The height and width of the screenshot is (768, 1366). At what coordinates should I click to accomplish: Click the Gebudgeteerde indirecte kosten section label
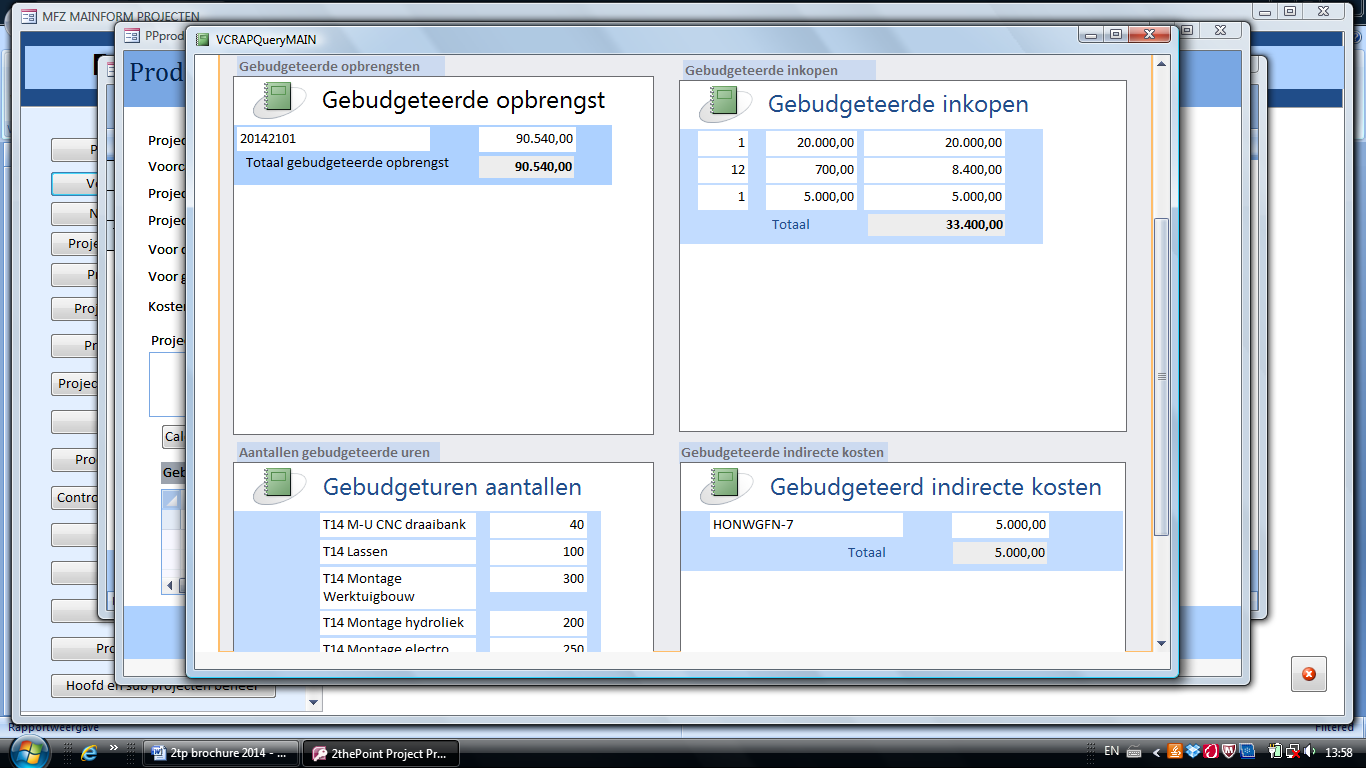(783, 452)
